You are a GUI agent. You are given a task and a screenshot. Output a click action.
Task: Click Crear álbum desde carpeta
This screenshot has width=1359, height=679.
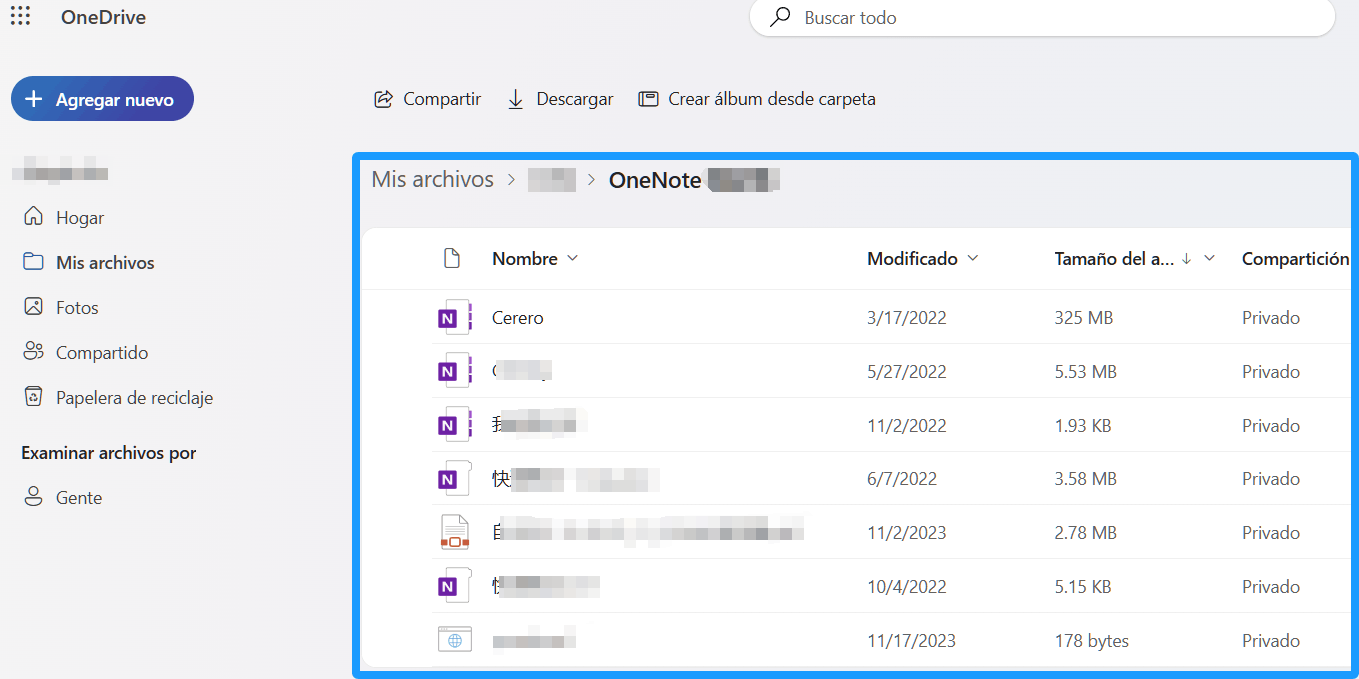pos(757,99)
